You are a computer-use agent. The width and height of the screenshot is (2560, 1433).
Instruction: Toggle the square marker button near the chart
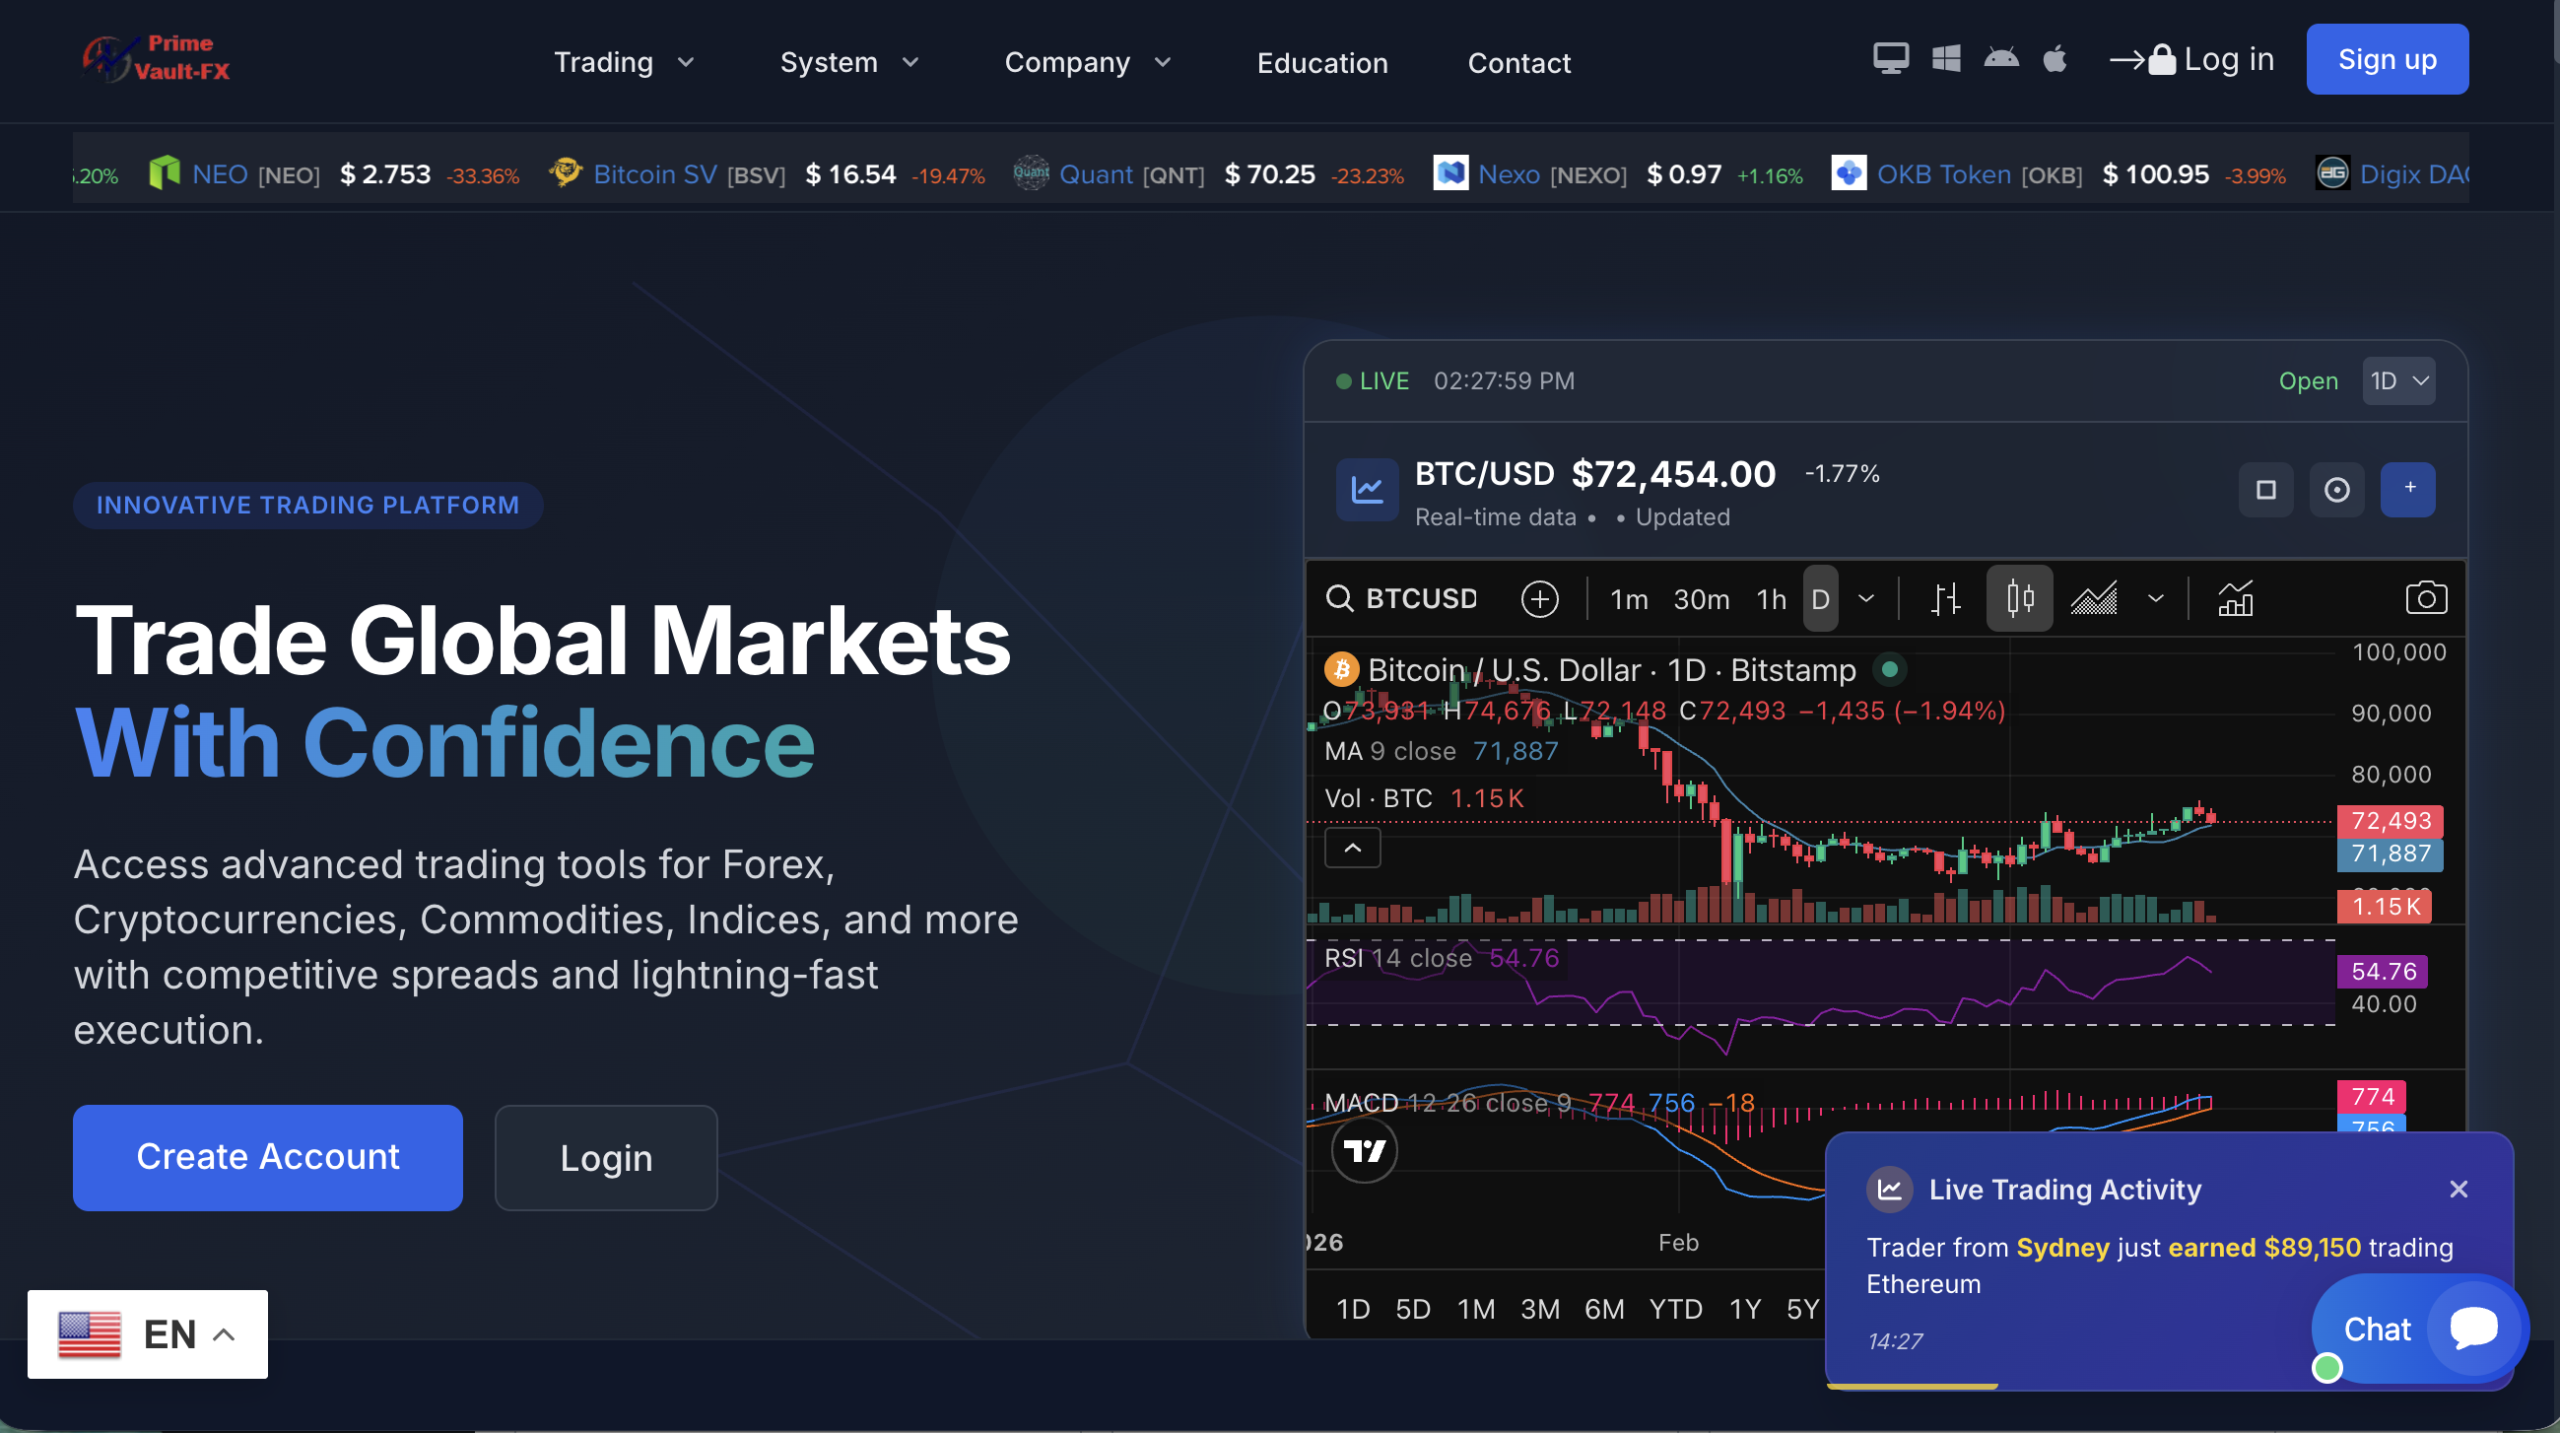coord(2265,490)
